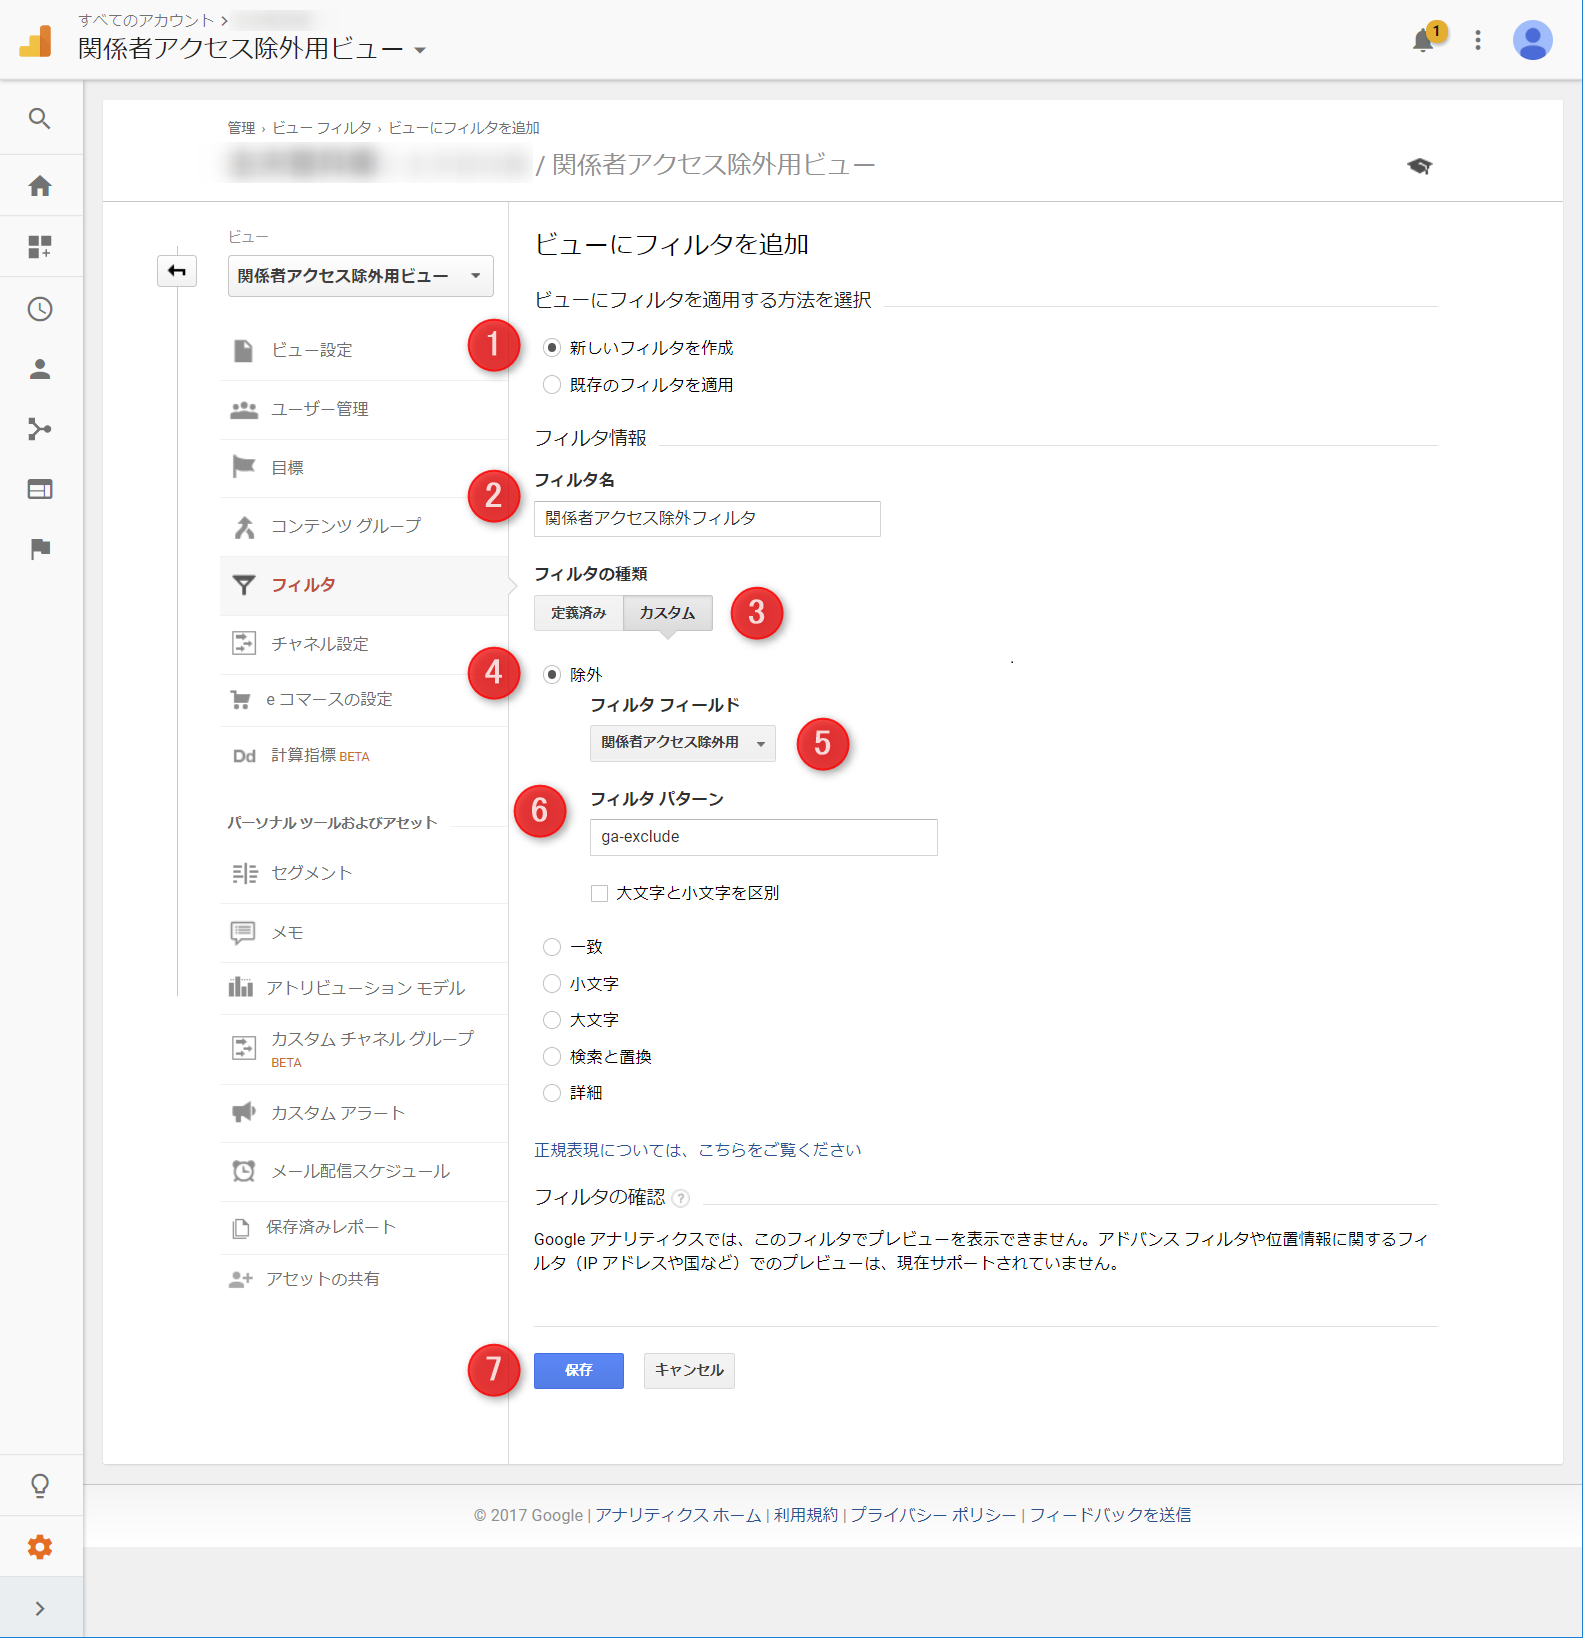This screenshot has height=1638, width=1583.
Task: Click the back arrow button beside view selector
Action: tap(177, 271)
